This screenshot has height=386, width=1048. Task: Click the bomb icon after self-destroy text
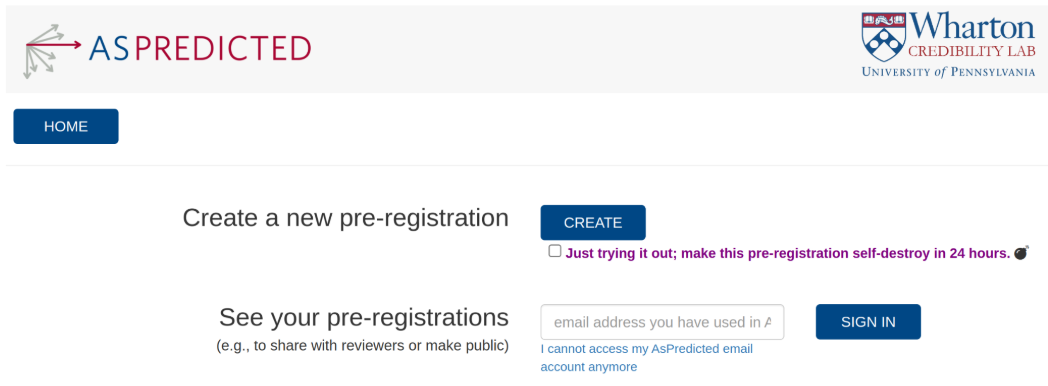coord(1021,253)
